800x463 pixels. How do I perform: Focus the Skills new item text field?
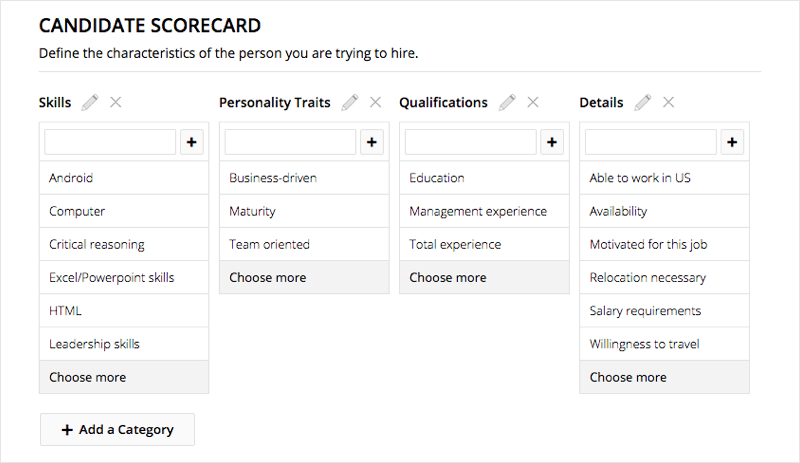coord(110,142)
